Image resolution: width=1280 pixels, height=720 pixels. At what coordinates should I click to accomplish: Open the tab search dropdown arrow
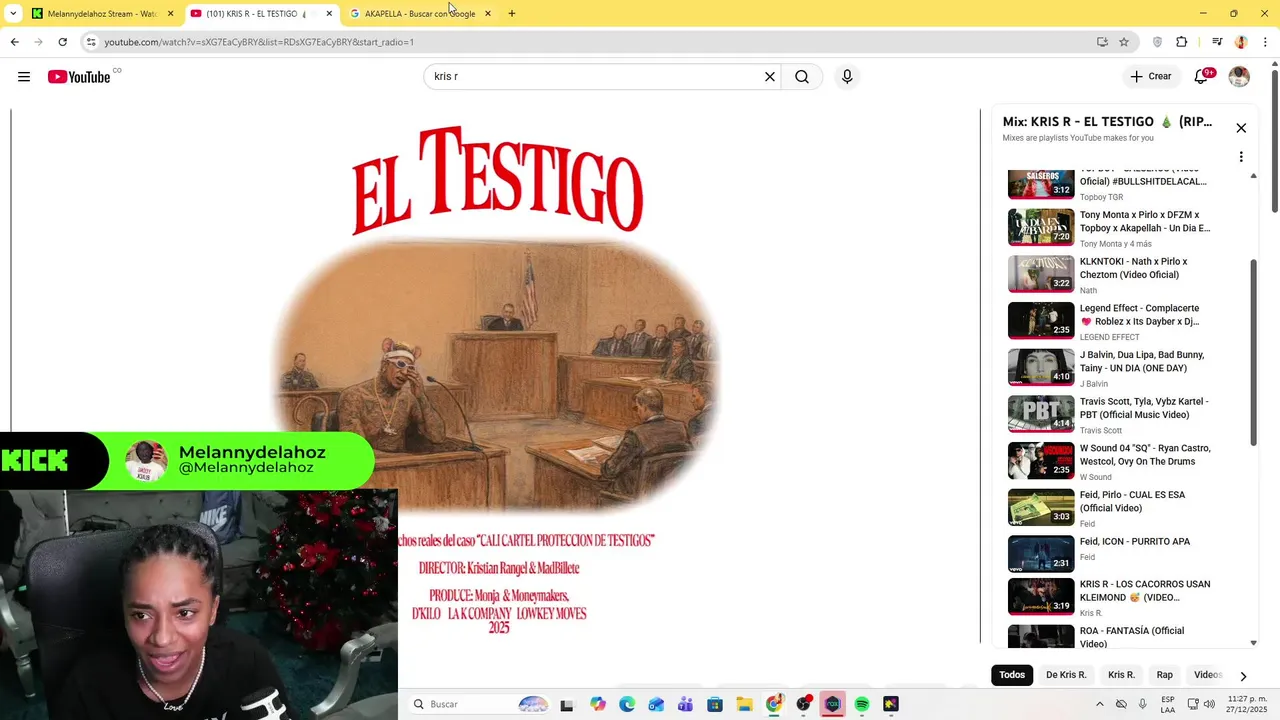tap(13, 14)
